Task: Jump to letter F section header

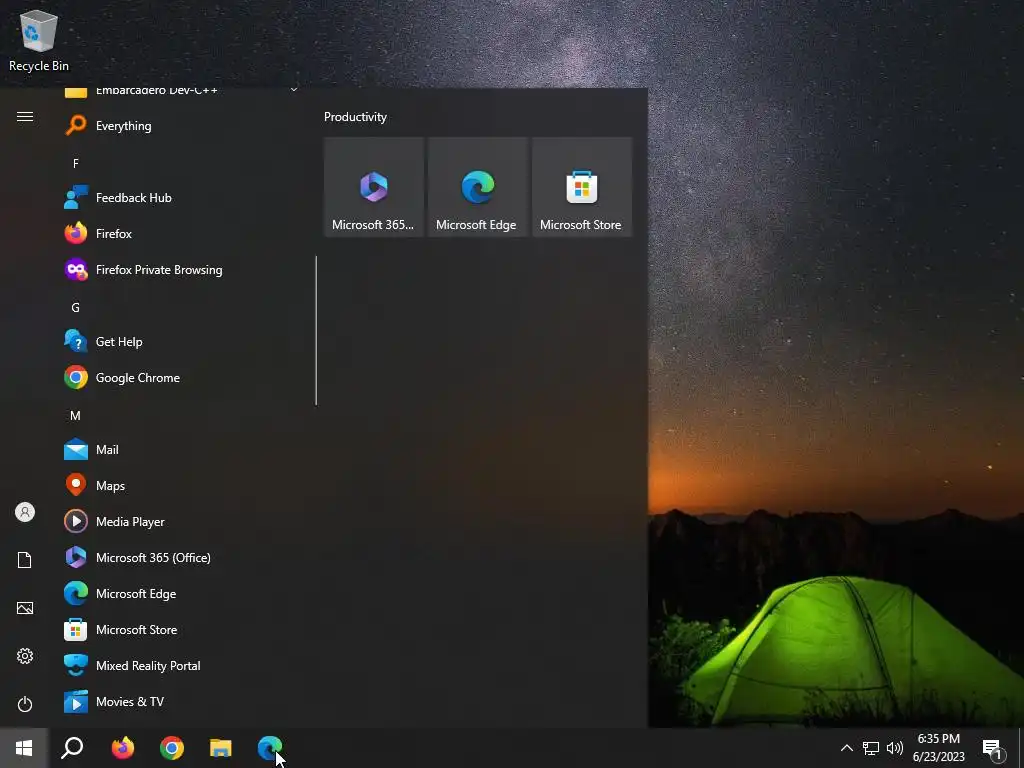Action: (76, 163)
